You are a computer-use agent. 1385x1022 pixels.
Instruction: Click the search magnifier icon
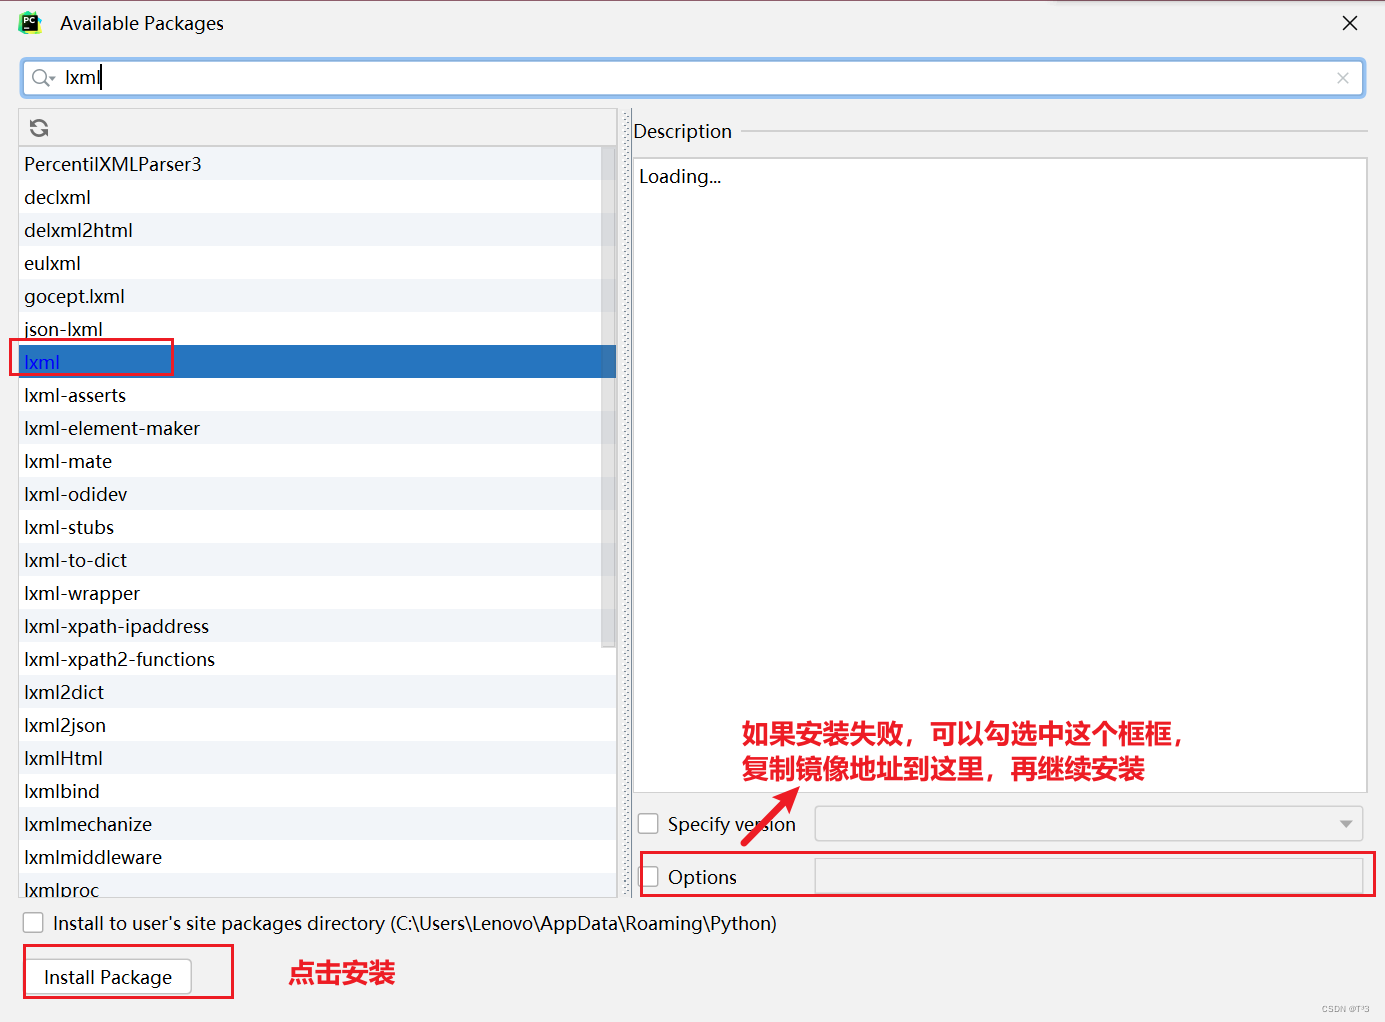click(43, 78)
